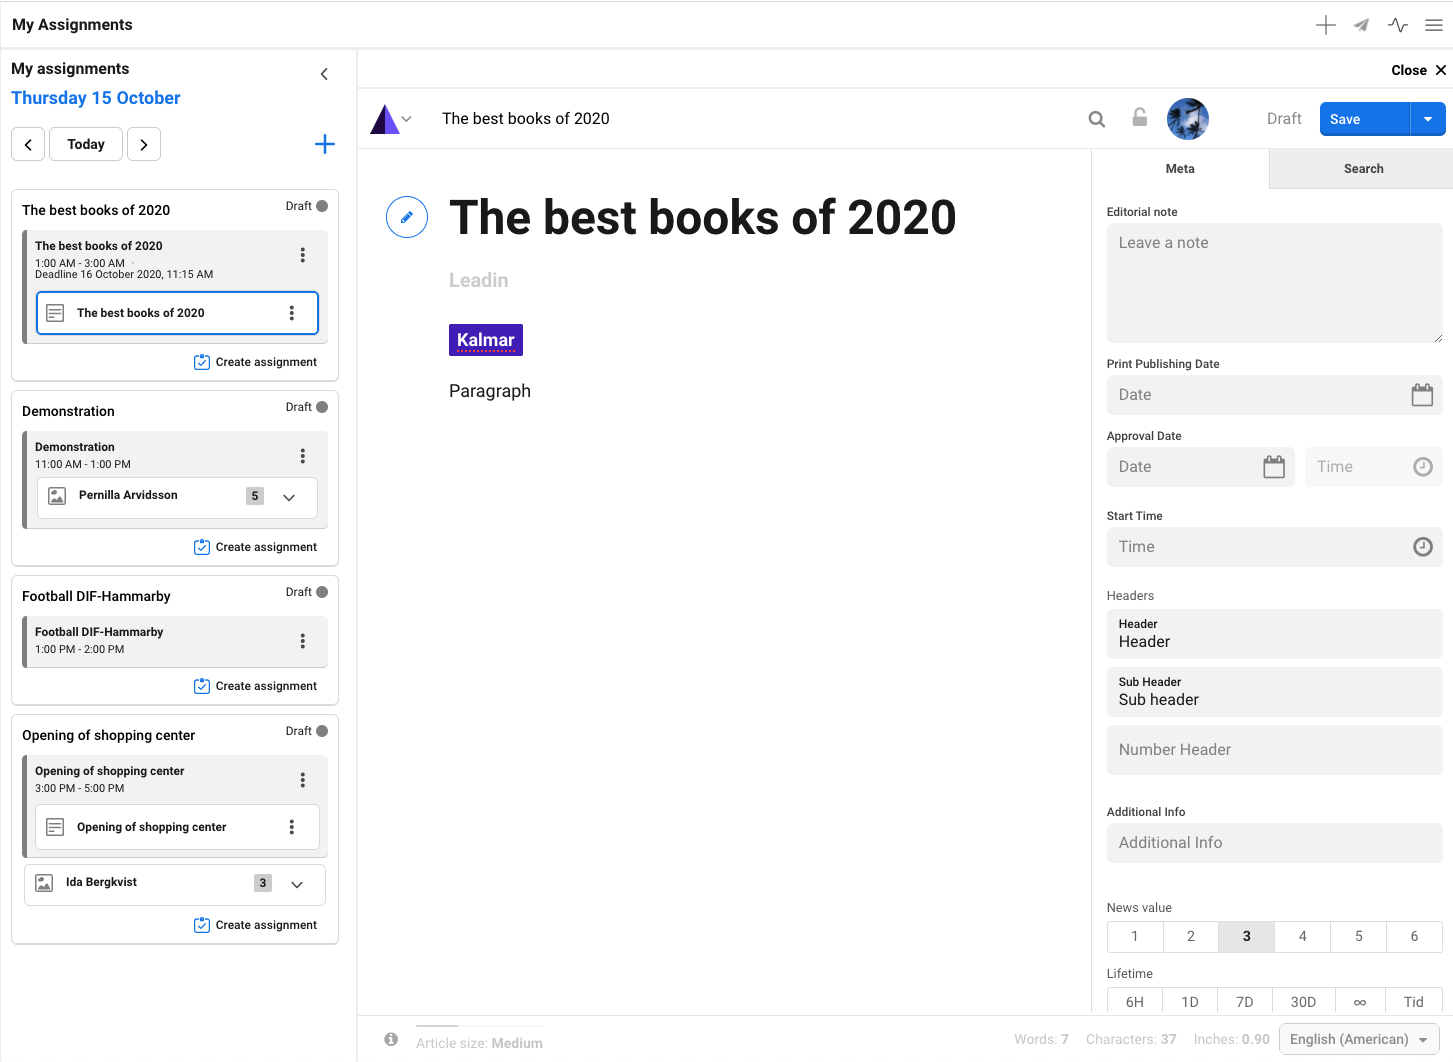Click the Editorial note text area
Viewport: 1453px width, 1062px height.
tap(1273, 282)
